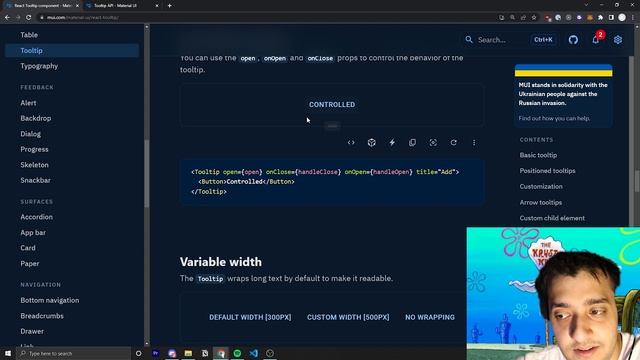Toggle show source code icon
This screenshot has width=640, height=360.
click(x=351, y=142)
